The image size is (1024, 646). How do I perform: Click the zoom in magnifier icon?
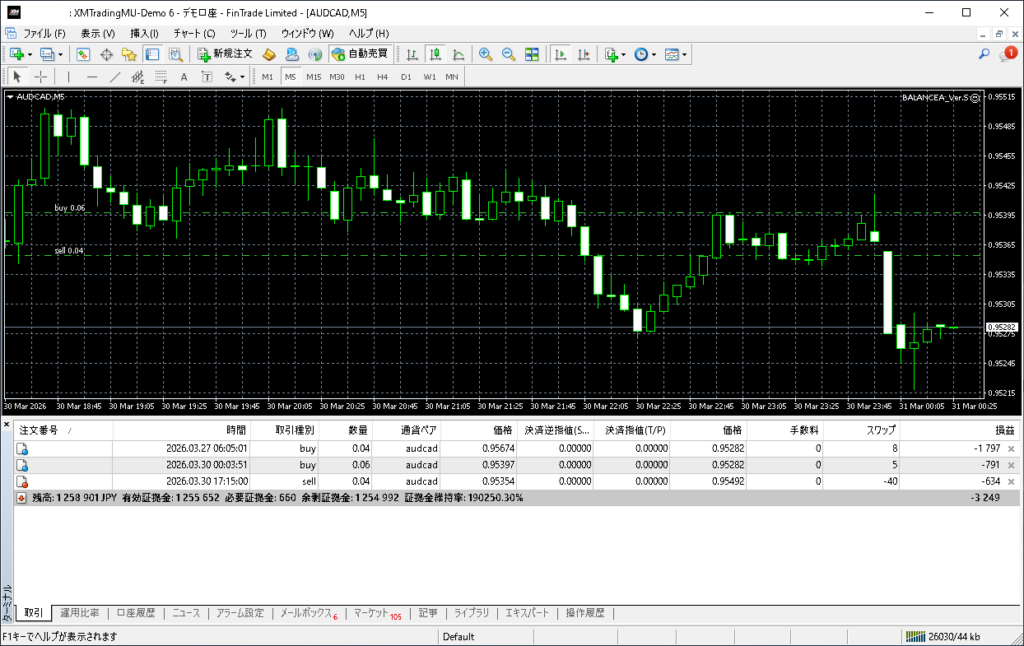[x=485, y=54]
